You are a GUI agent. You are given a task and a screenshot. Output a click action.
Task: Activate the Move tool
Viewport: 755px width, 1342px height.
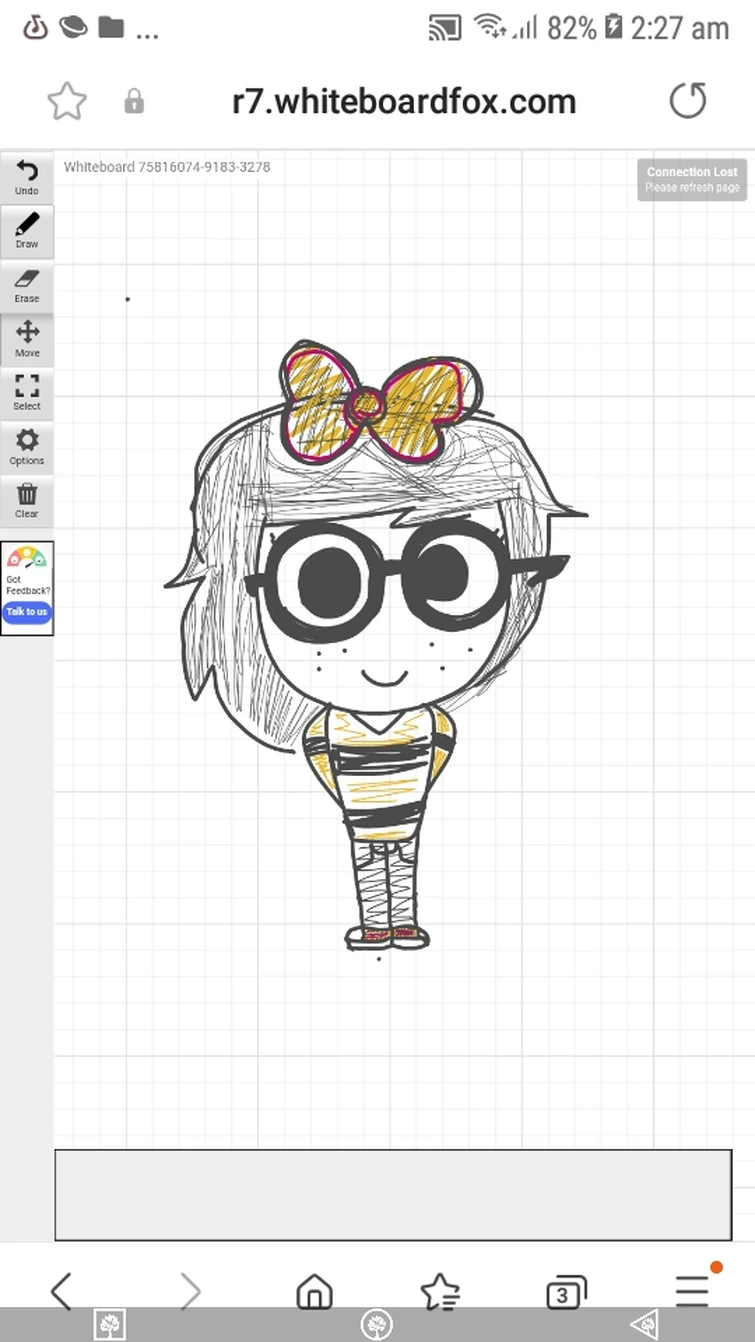[27, 339]
